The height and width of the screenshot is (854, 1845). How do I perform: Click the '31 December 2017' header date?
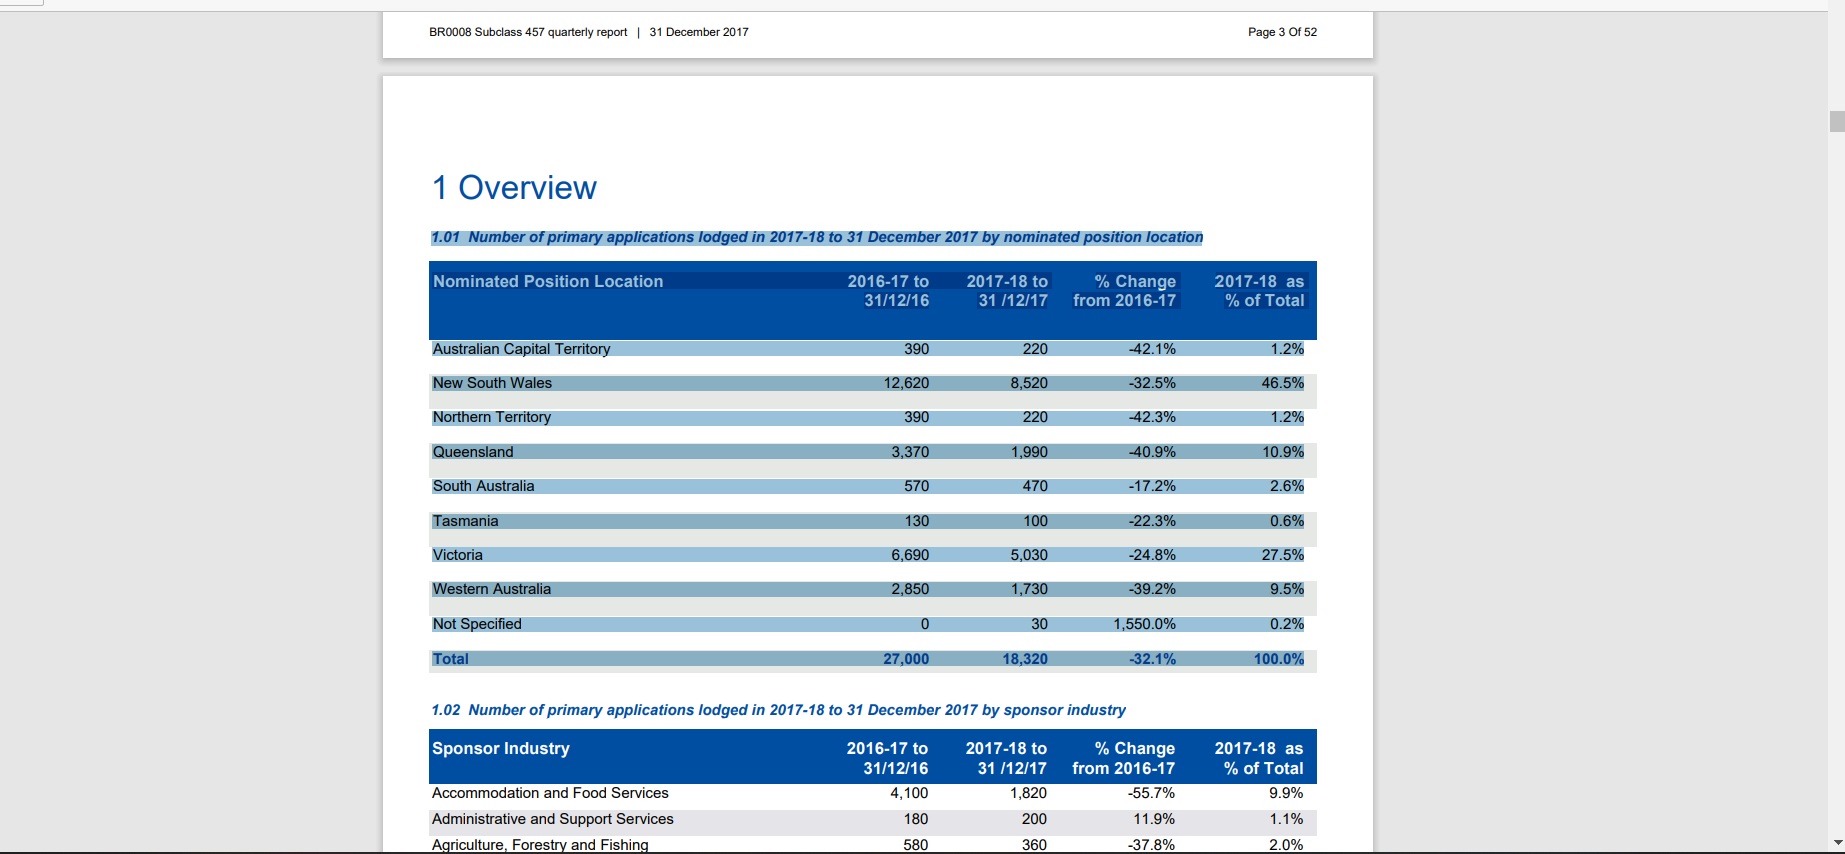coord(699,32)
